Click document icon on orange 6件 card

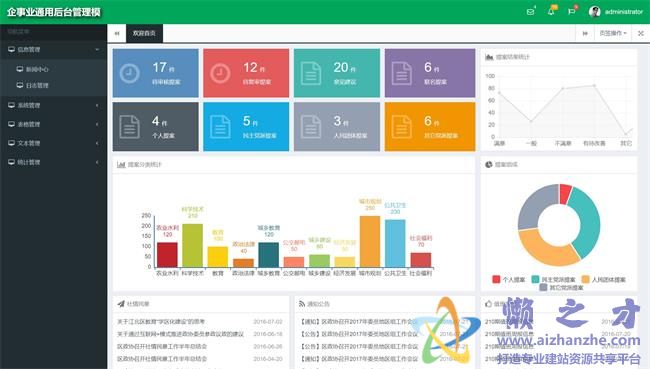pyautogui.click(x=402, y=127)
